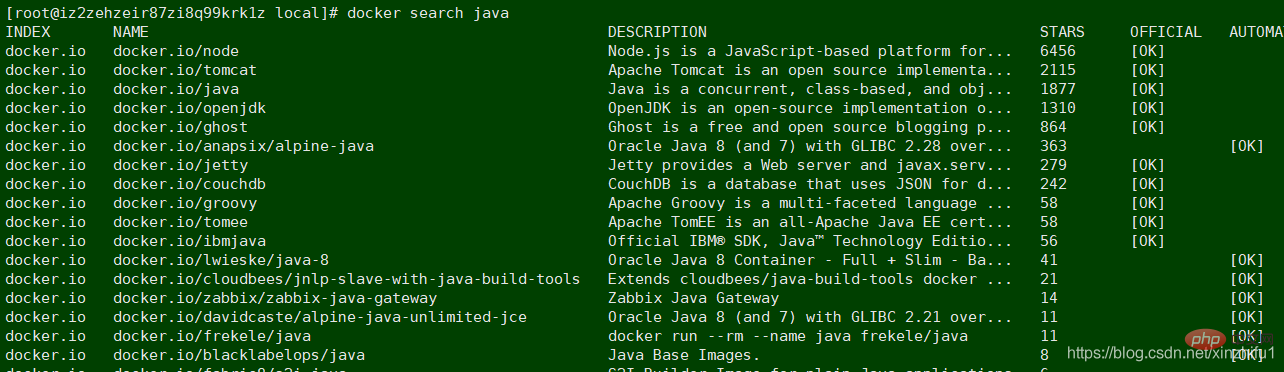Click the docker search java command text

click(x=428, y=13)
